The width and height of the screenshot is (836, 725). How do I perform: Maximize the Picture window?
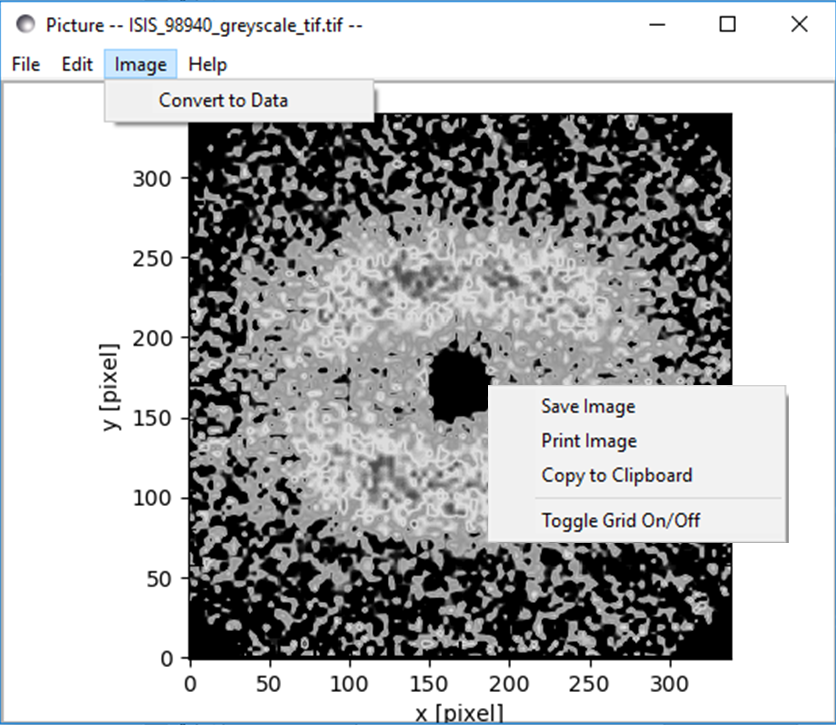click(x=728, y=25)
